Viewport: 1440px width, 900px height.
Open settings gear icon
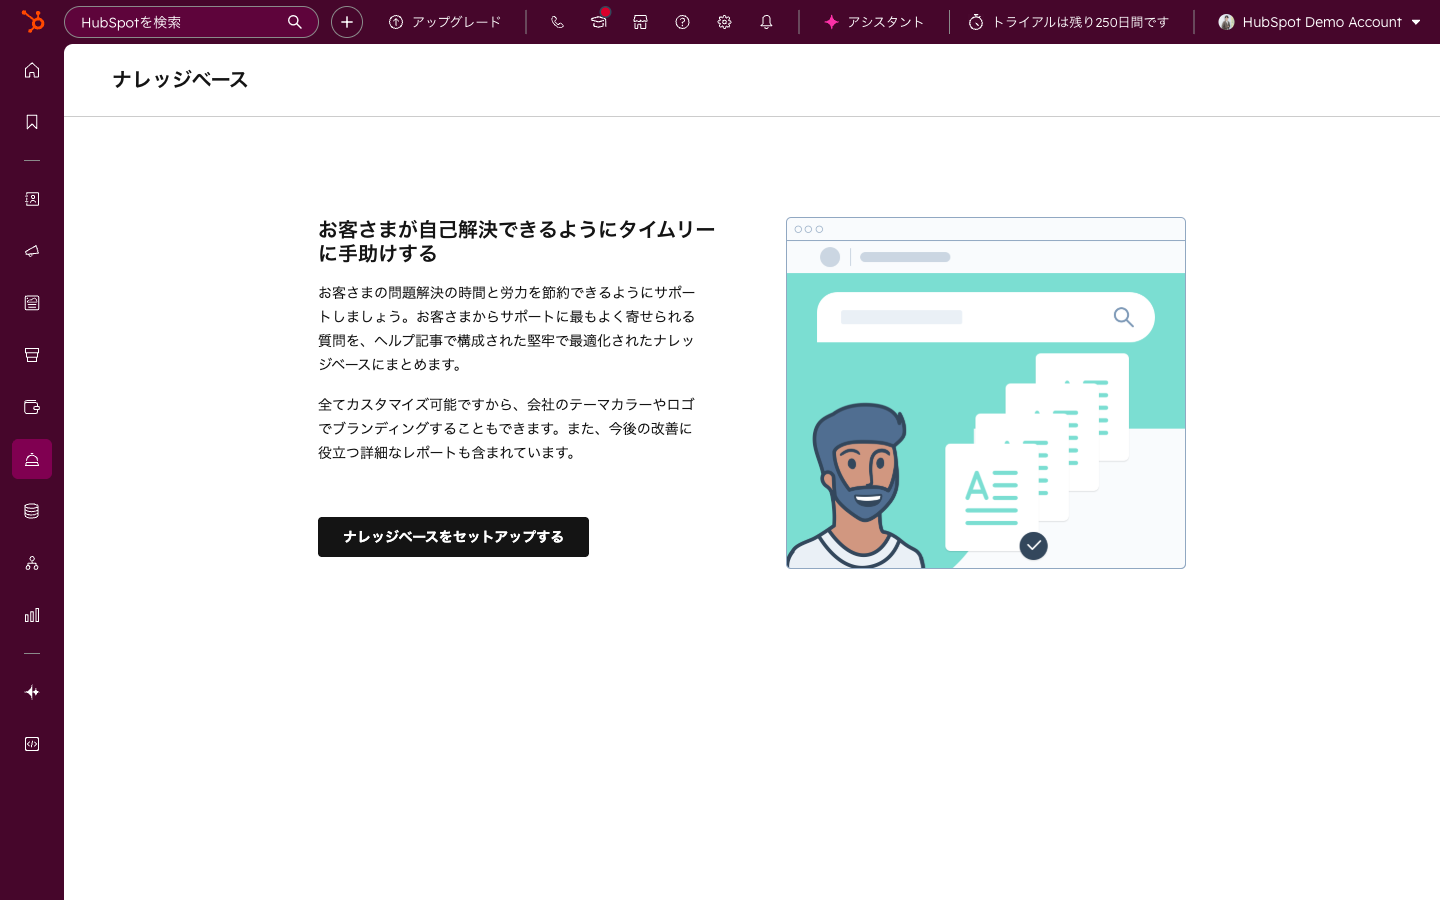(724, 22)
